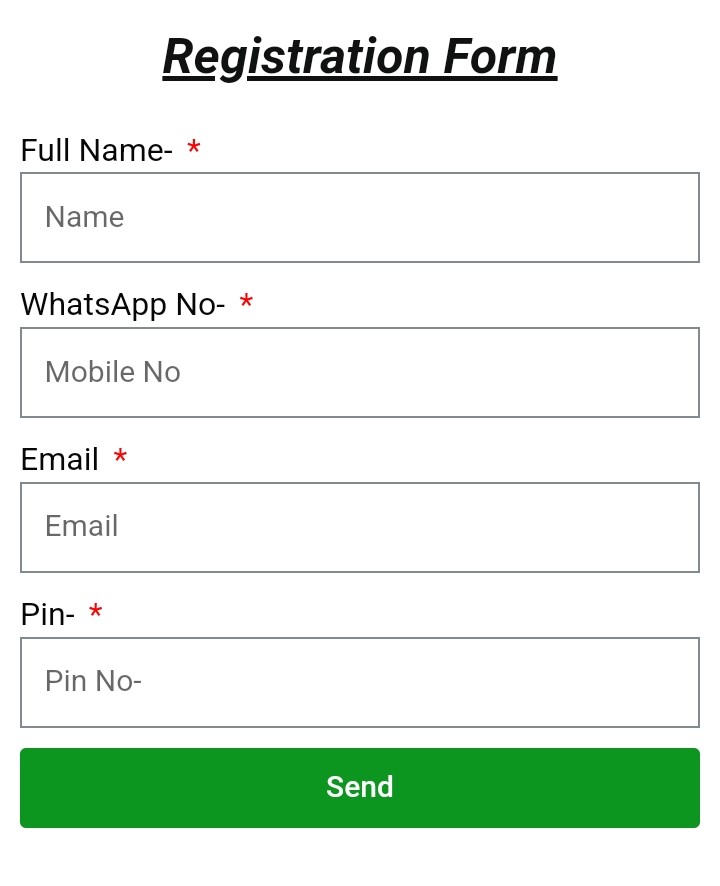Click the Pin- label text
This screenshot has height=886, width=720.
click(x=47, y=614)
